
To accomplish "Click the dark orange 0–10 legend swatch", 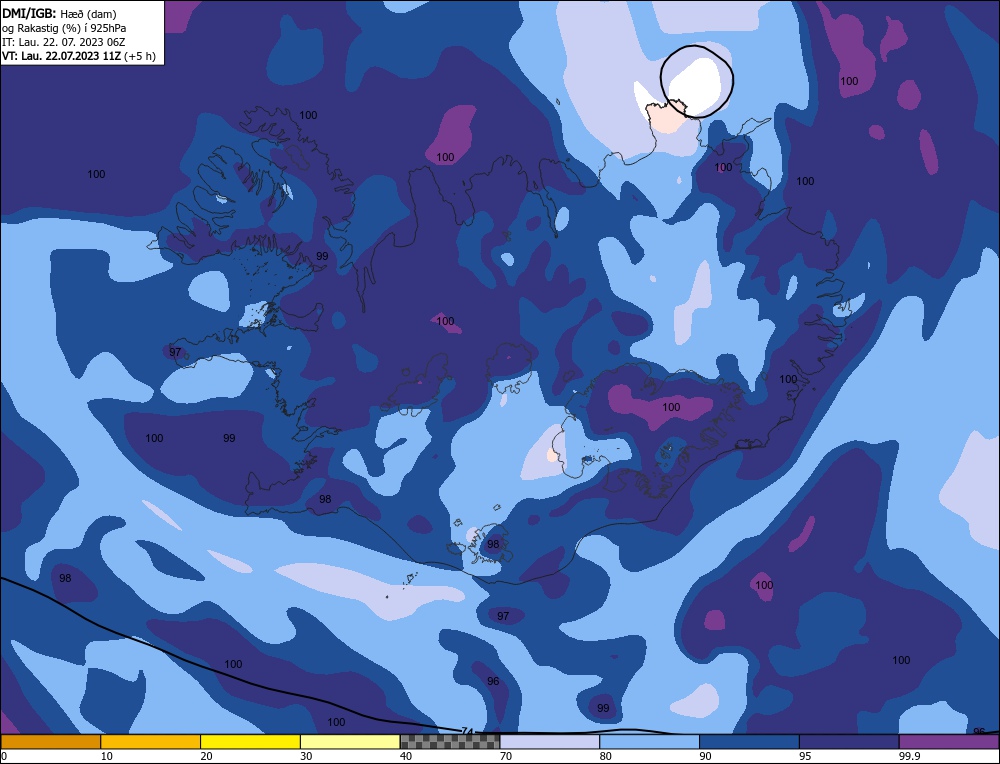I will [x=50, y=742].
